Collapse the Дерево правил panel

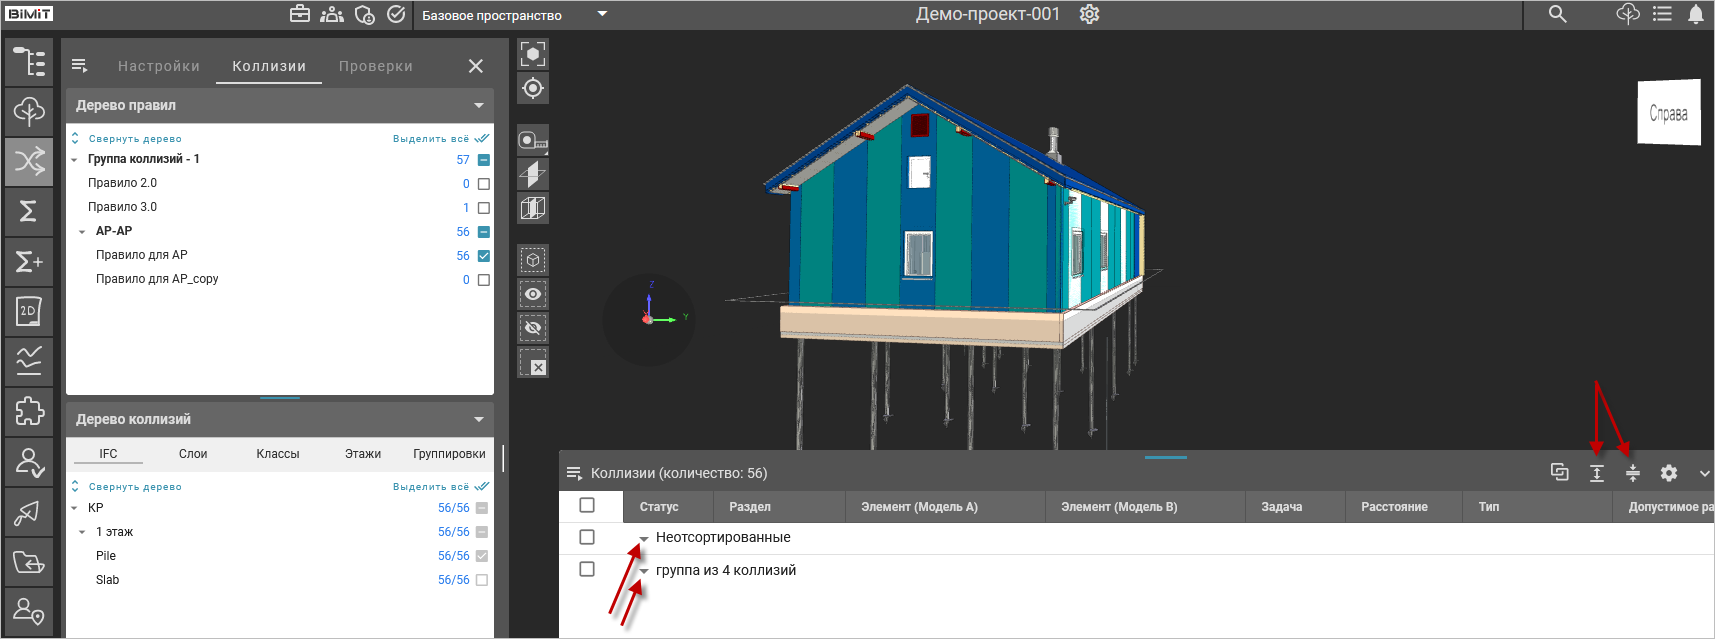tap(479, 105)
